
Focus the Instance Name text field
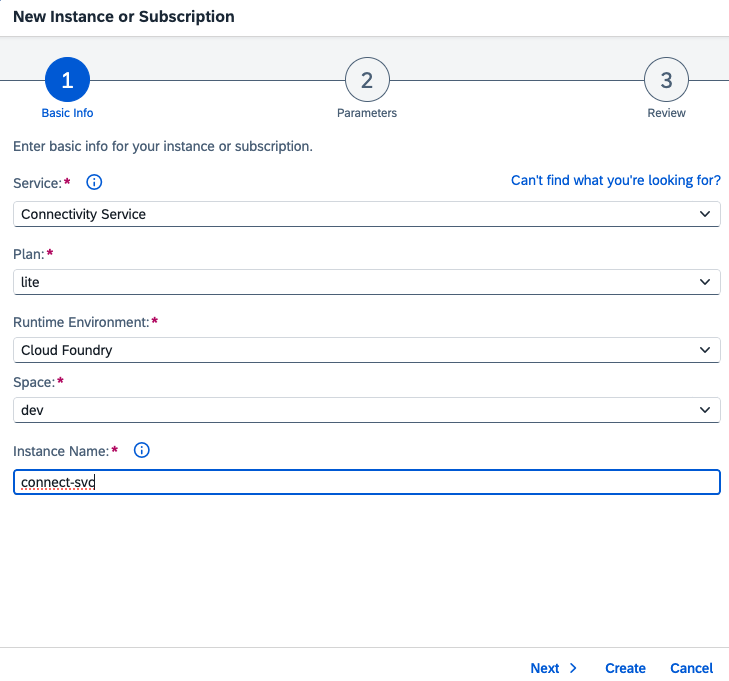[x=366, y=482]
